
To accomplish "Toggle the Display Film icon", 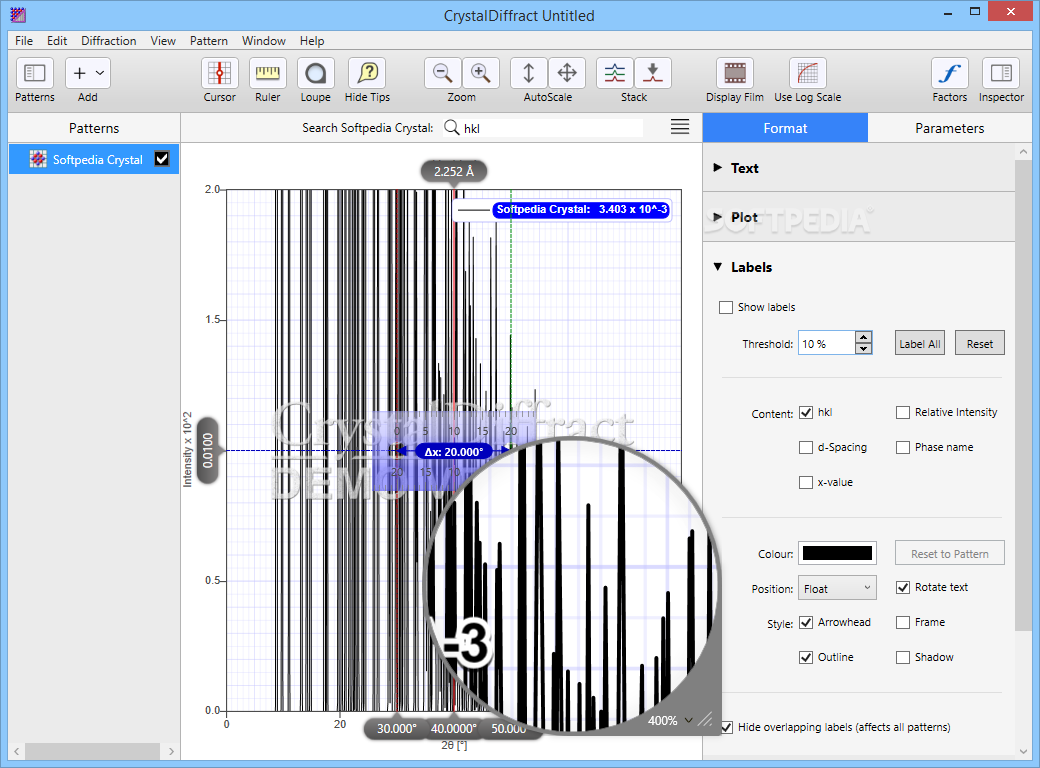I will (735, 73).
